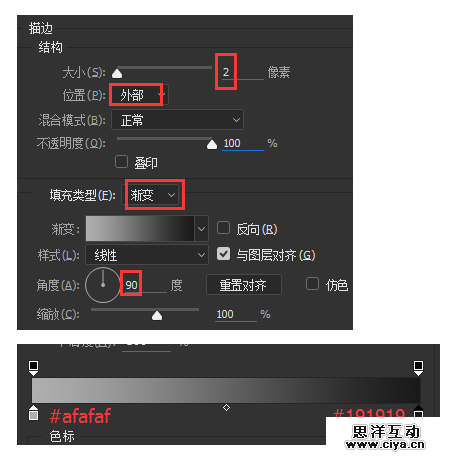Click the right opacity stop above gradient bar
454x460 pixels.
[x=418, y=368]
